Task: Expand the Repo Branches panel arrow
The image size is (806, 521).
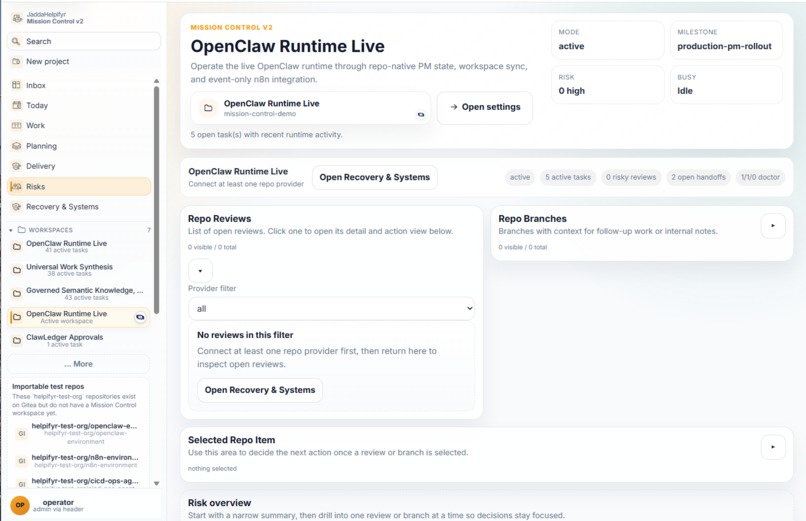Action: click(x=773, y=226)
